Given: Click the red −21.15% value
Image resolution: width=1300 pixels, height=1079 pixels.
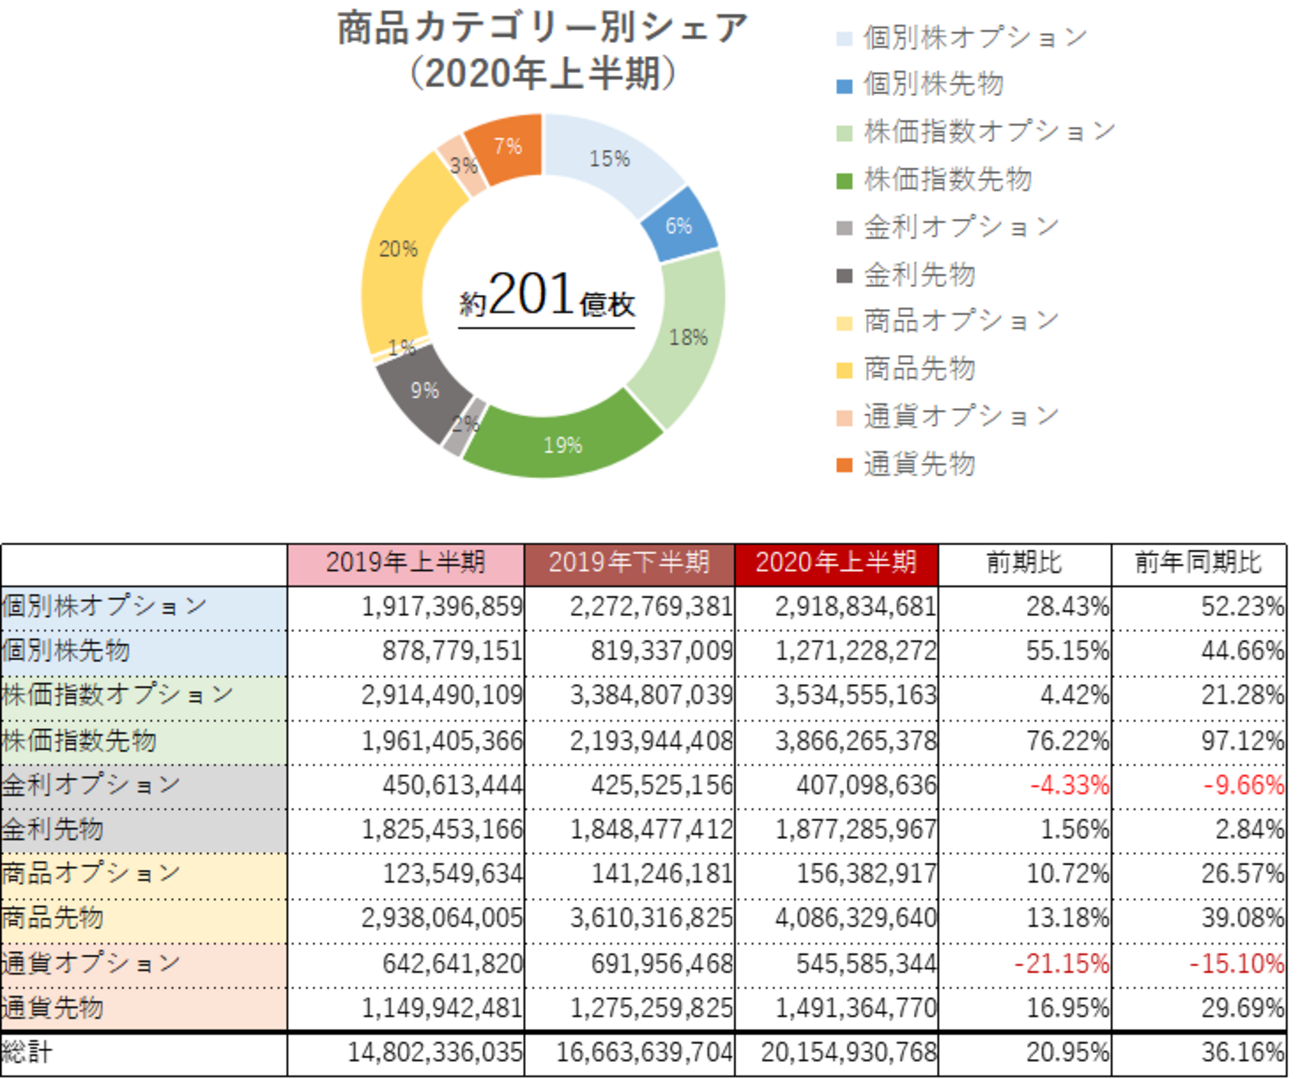Looking at the screenshot, I should (x=1060, y=963).
